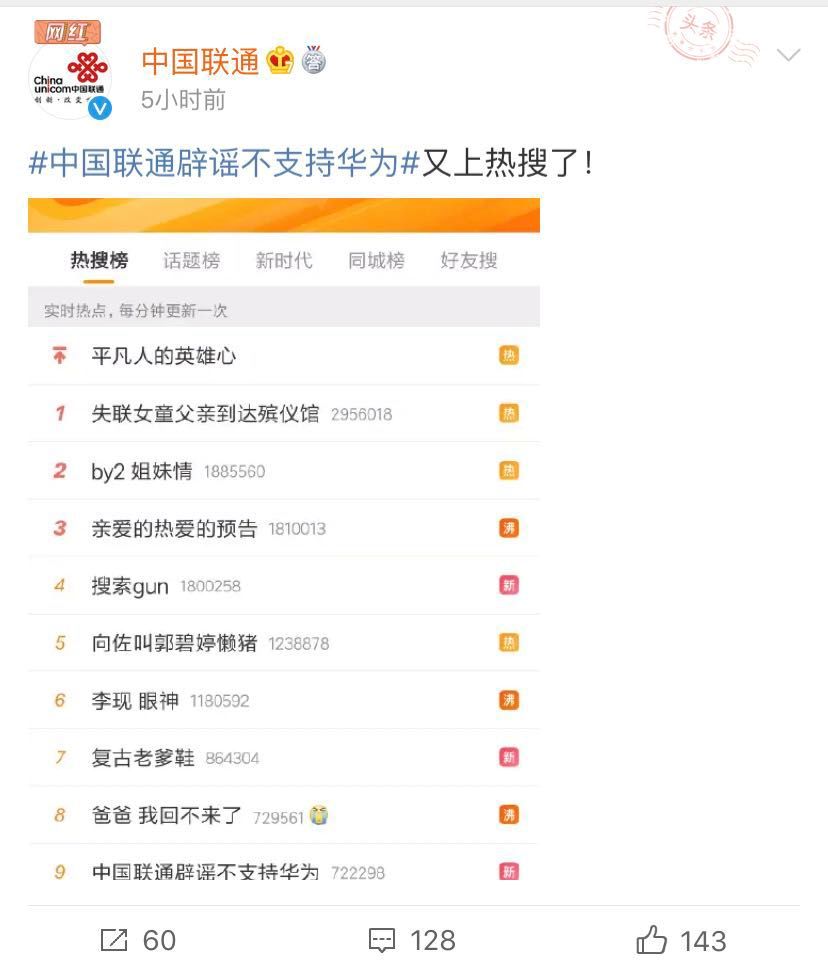Click the silver medal badge beside the username
Screen dimensions: 828x977
click(313, 60)
